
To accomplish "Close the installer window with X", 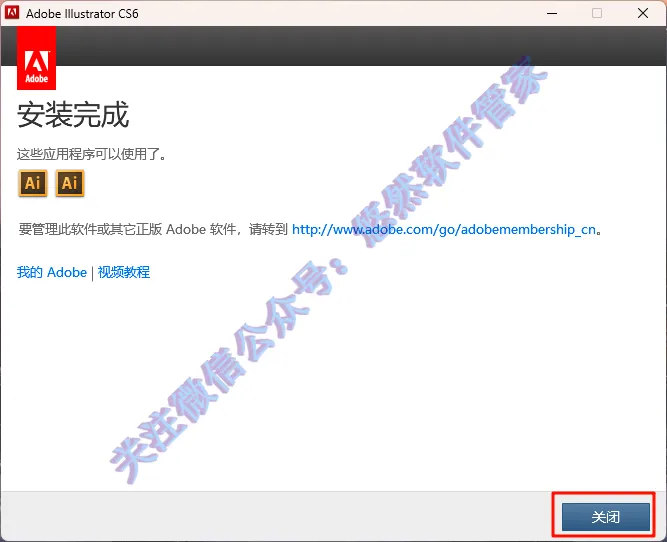I will [x=643, y=13].
